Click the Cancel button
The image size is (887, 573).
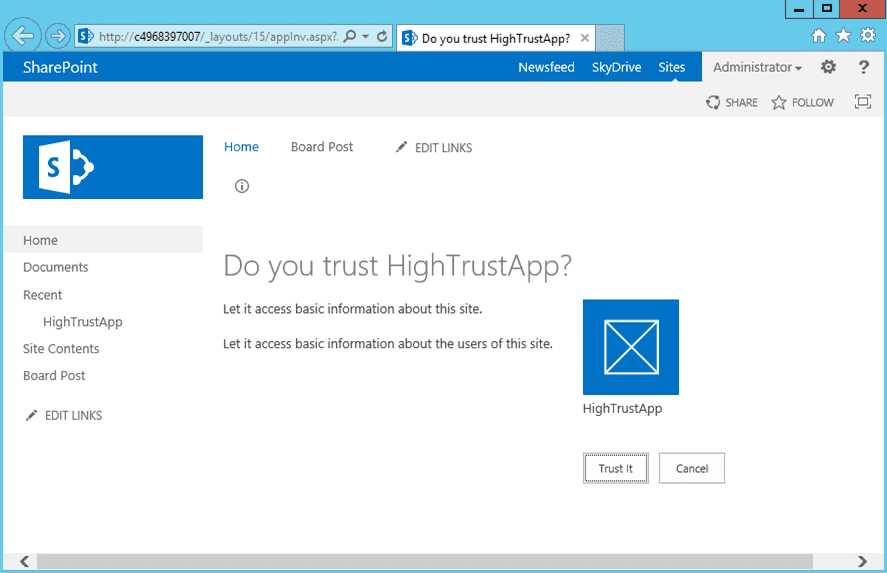click(692, 468)
